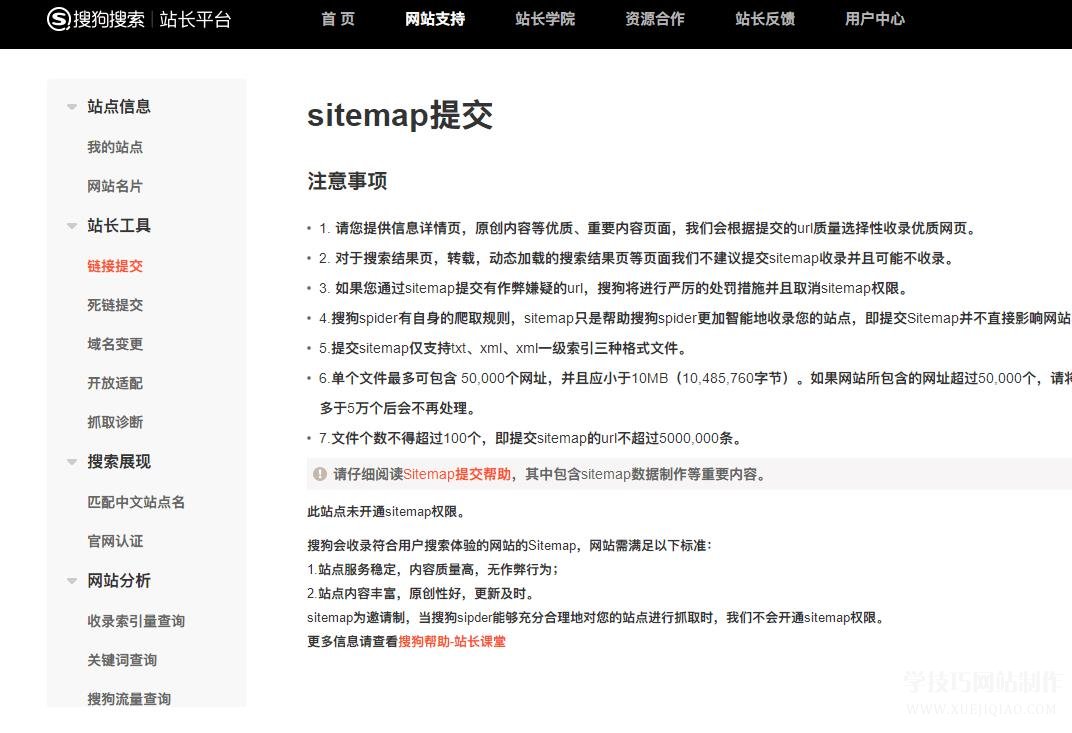Collapse the 搜索展现 chevron arrow
Image resolution: width=1072 pixels, height=733 pixels.
coord(71,461)
